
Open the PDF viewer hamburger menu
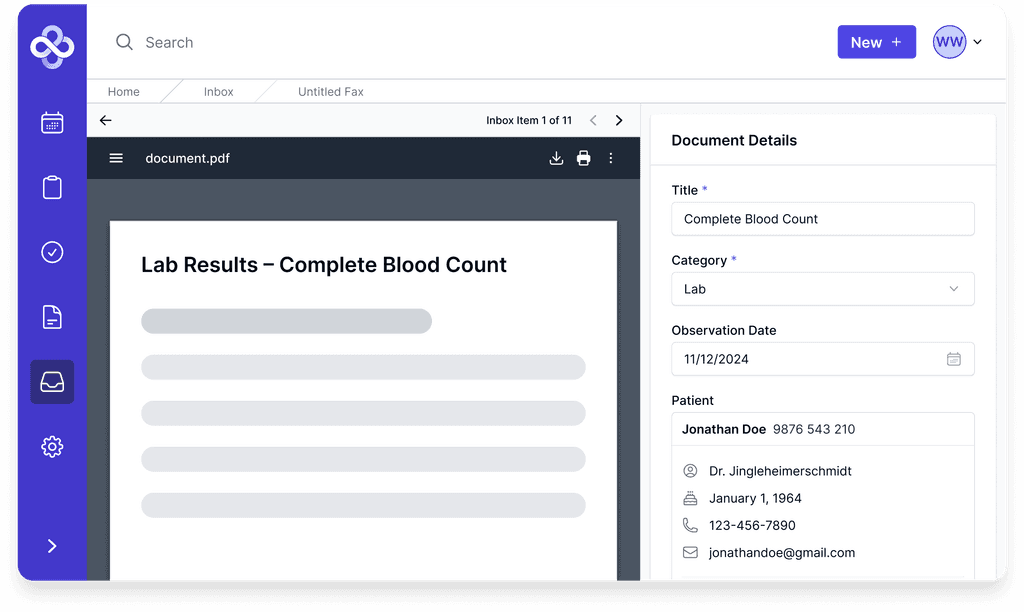pyautogui.click(x=116, y=158)
